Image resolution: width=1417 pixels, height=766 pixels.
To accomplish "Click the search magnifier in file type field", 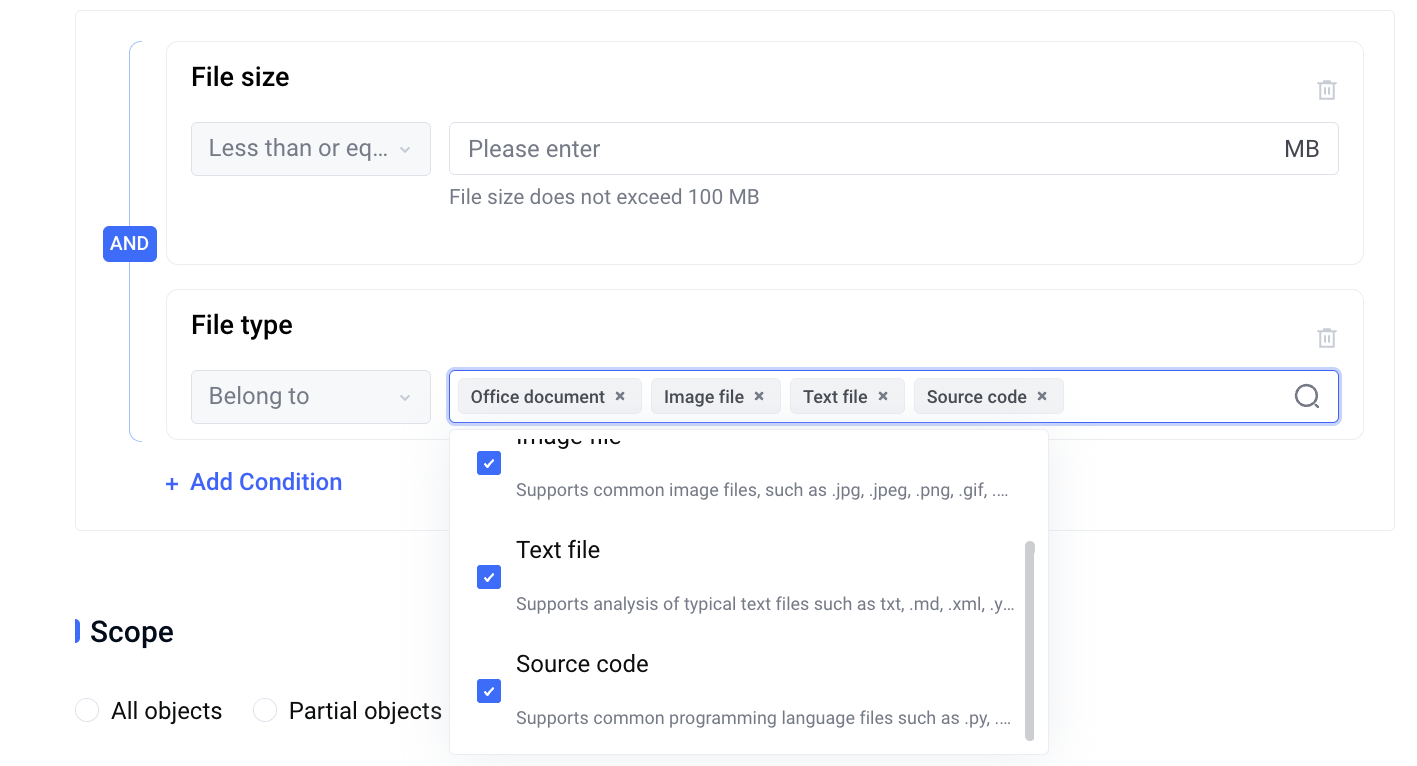I will (x=1307, y=397).
